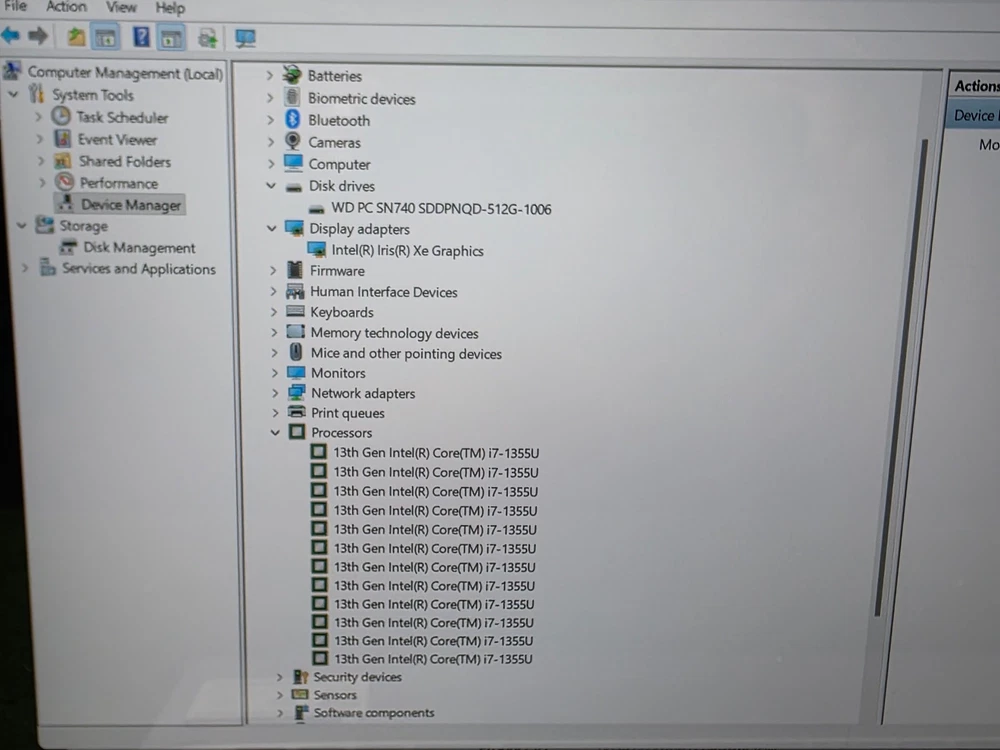The width and height of the screenshot is (1000, 750).
Task: Open the Action menu
Action: 66,7
